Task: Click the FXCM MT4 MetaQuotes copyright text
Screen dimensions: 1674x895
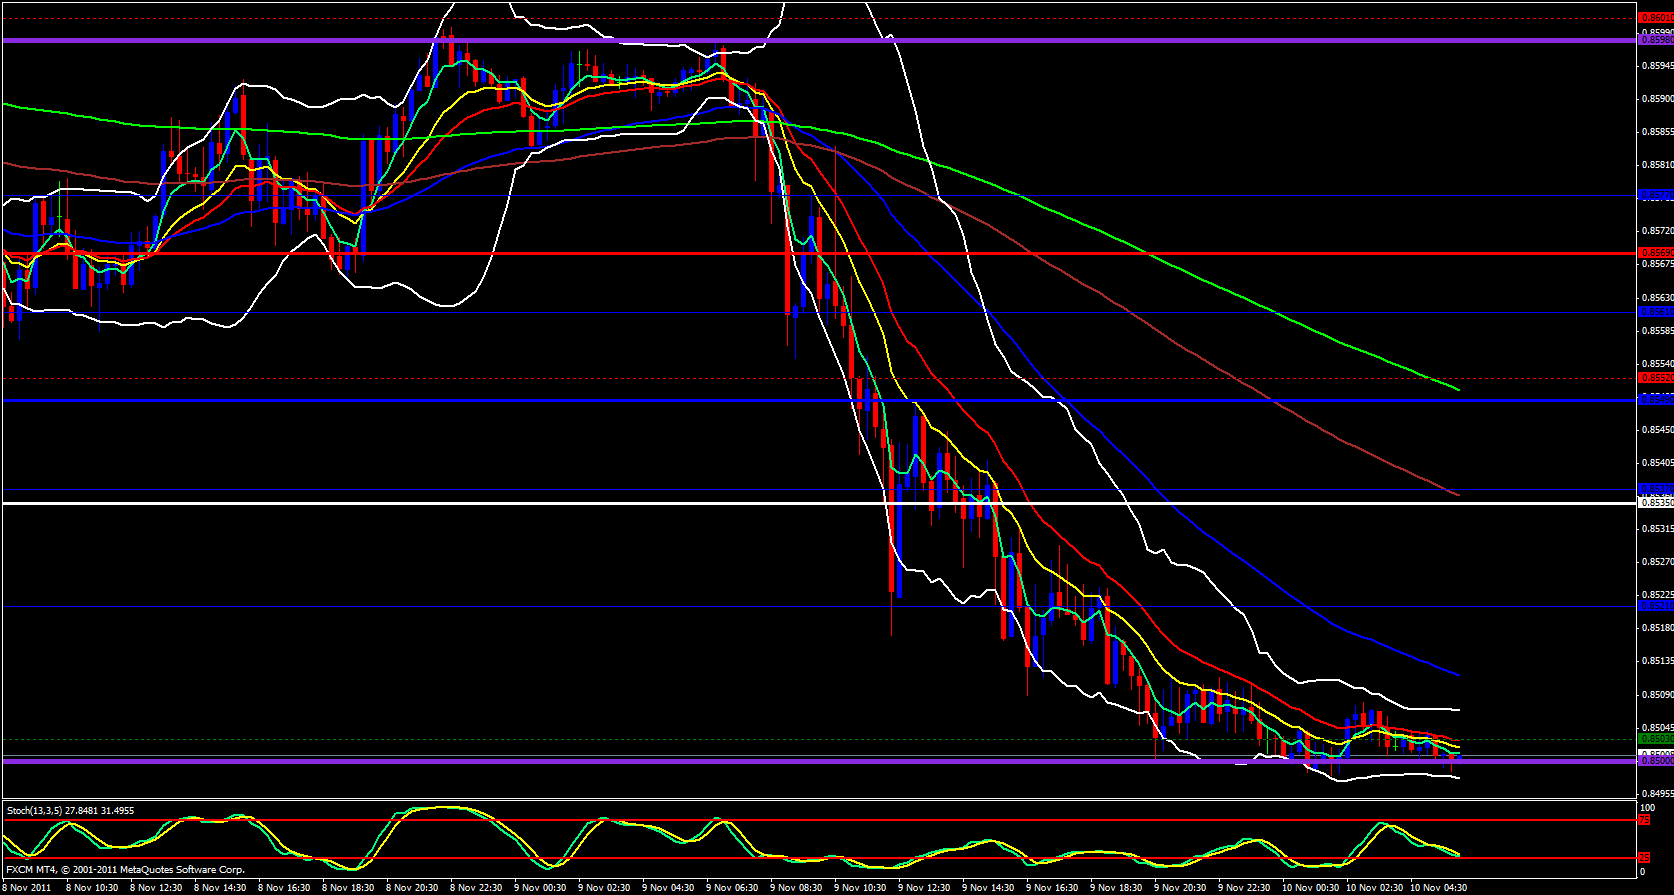Action: [125, 870]
